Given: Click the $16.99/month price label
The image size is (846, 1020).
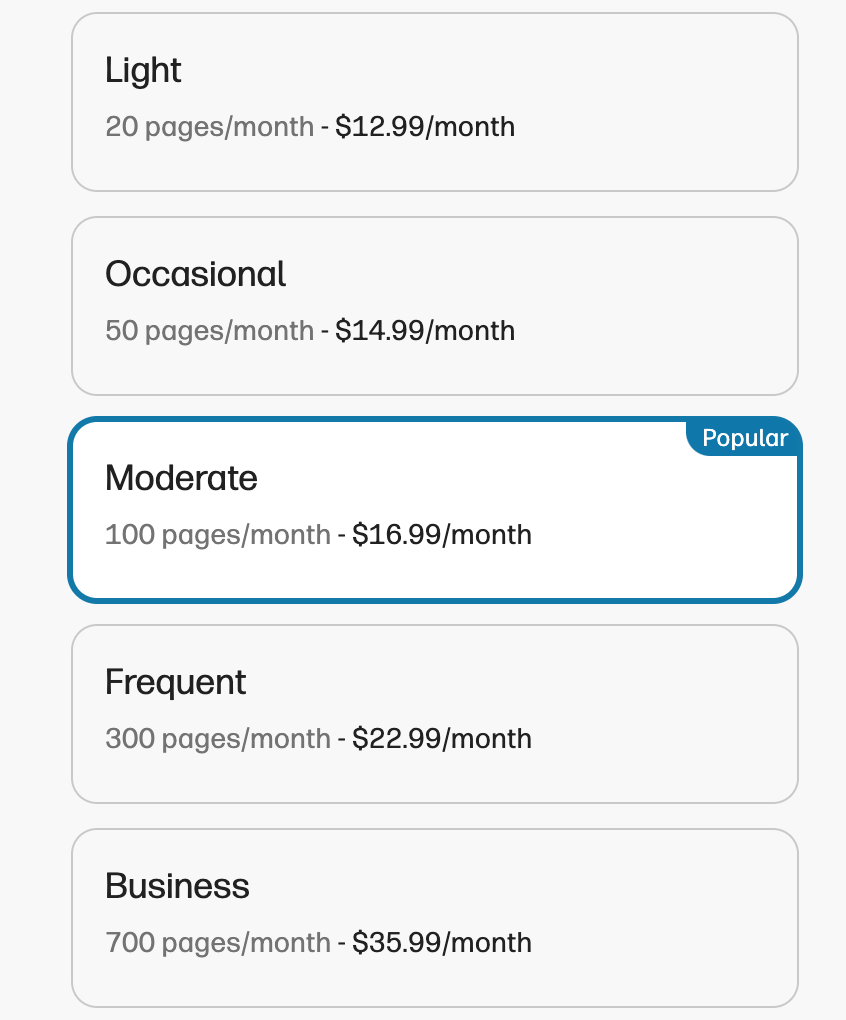Looking at the screenshot, I should click(442, 534).
